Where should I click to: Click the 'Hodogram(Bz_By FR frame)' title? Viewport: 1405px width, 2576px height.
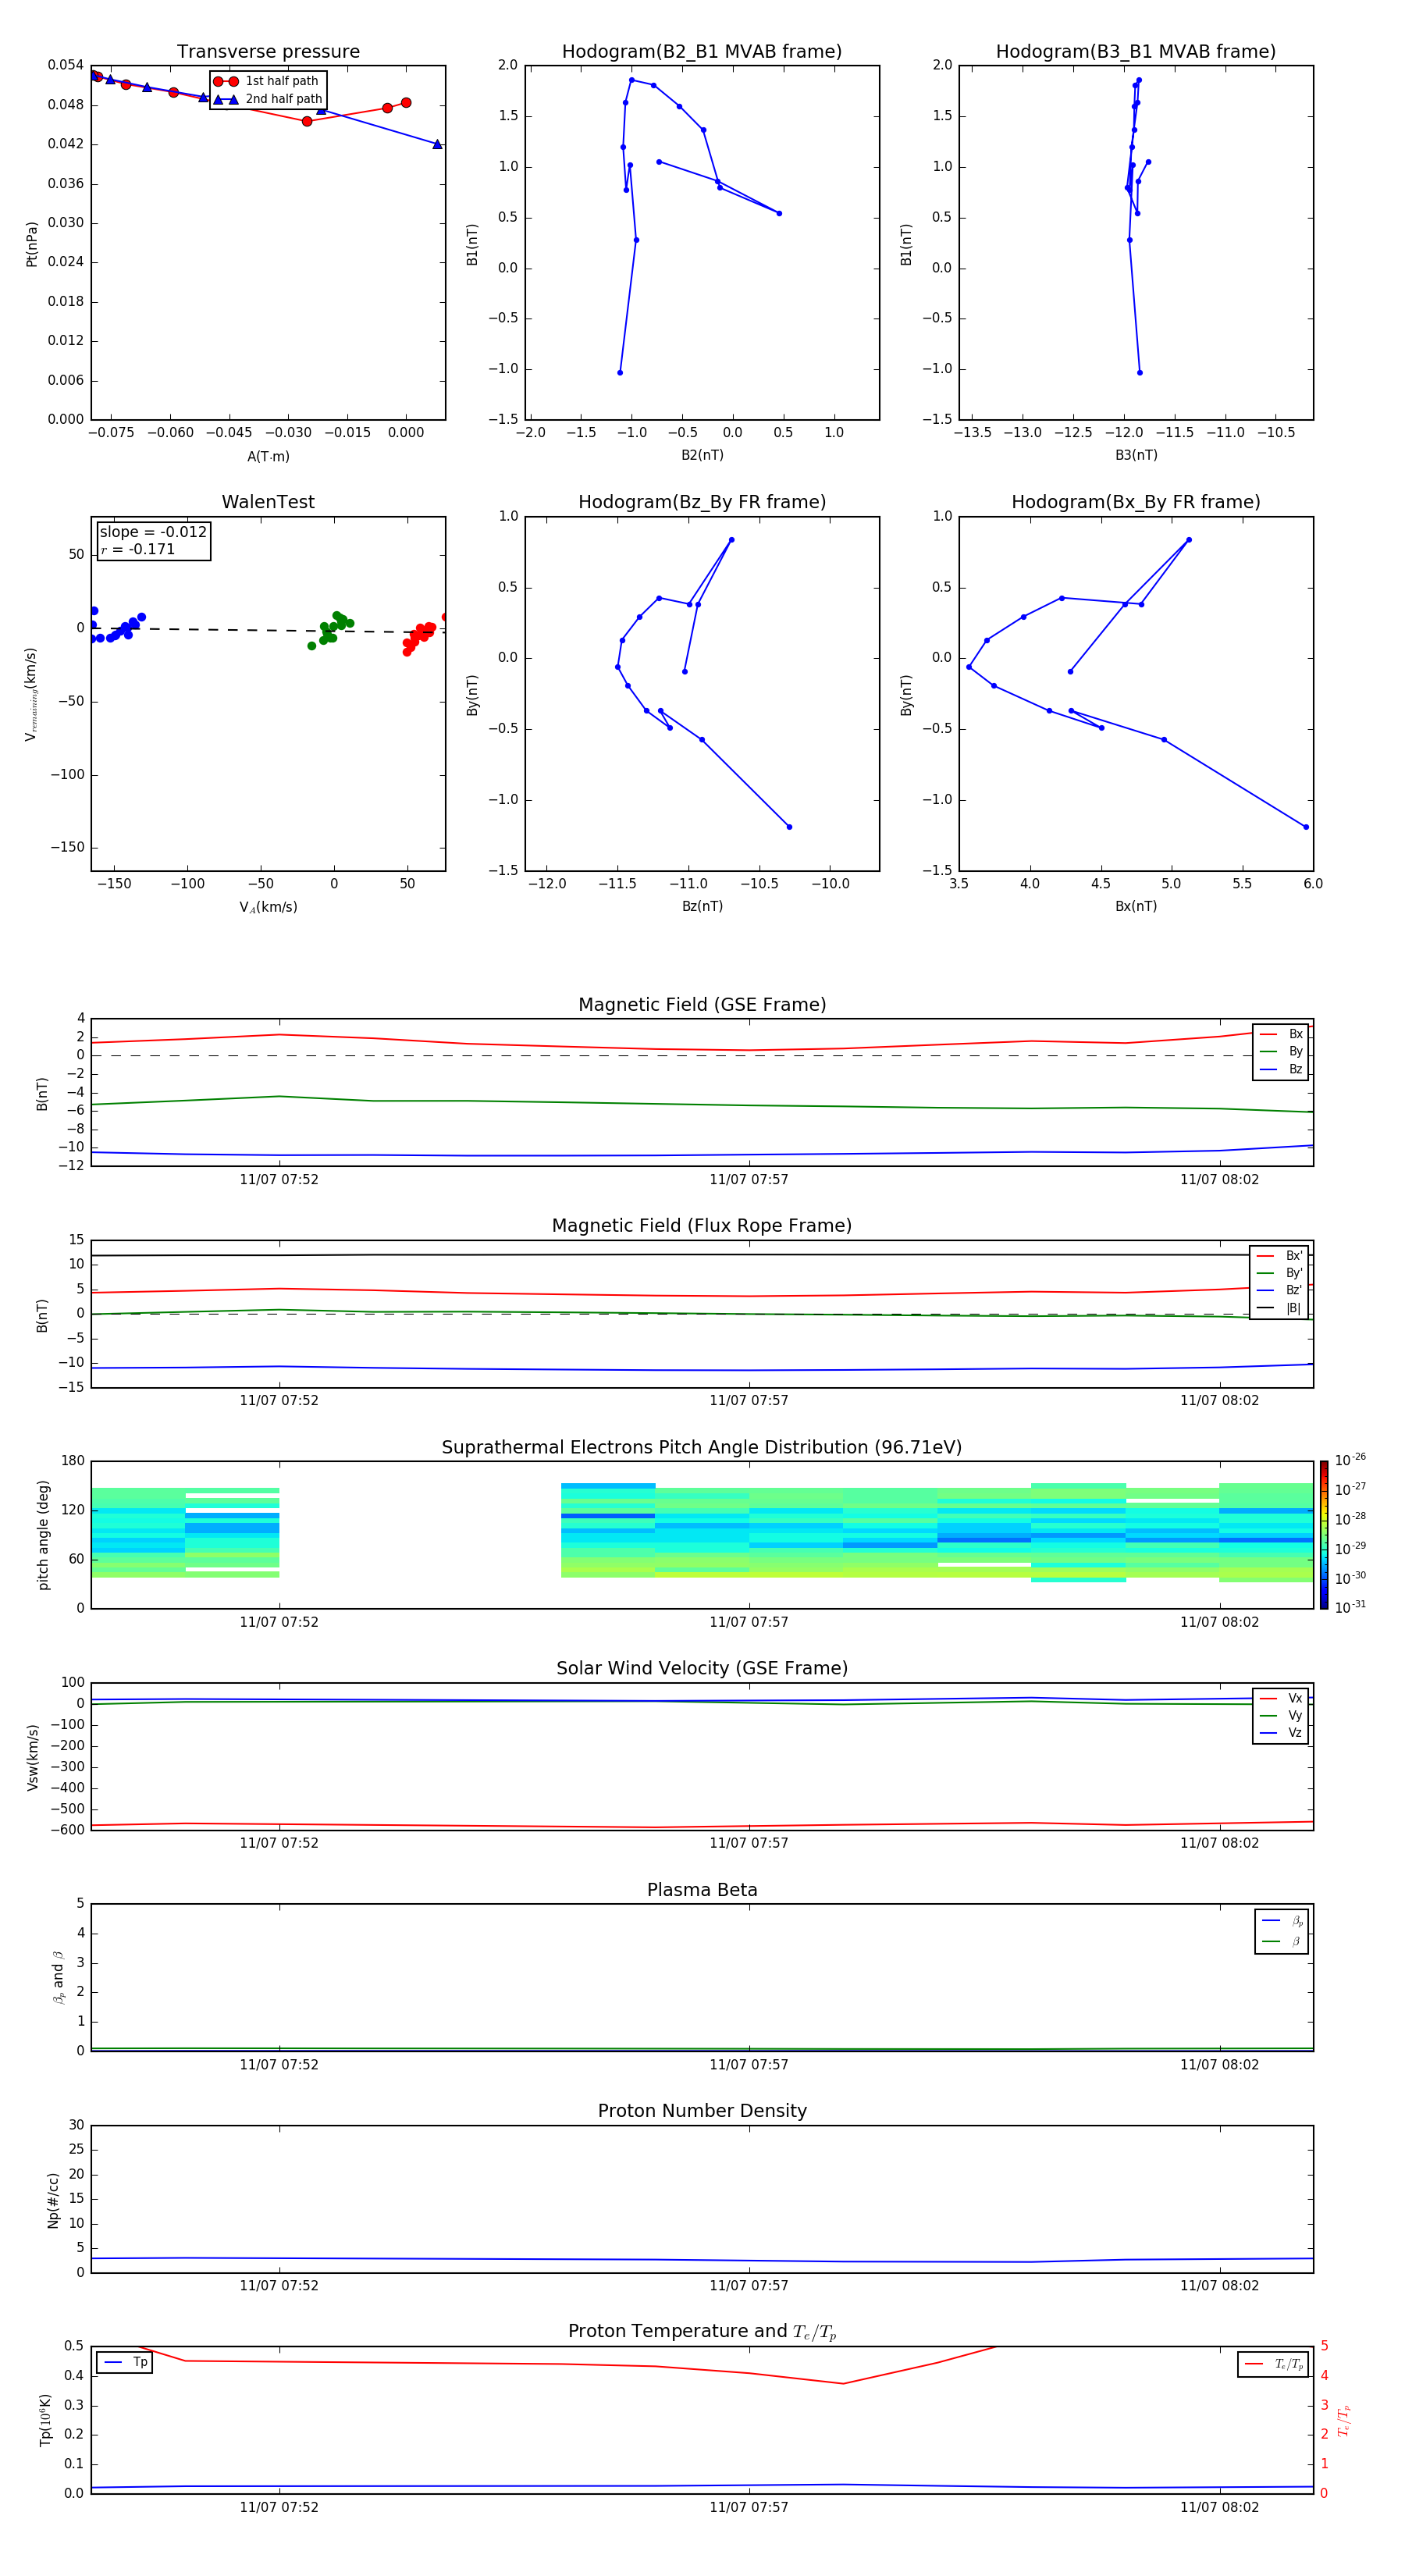pyautogui.click(x=702, y=502)
